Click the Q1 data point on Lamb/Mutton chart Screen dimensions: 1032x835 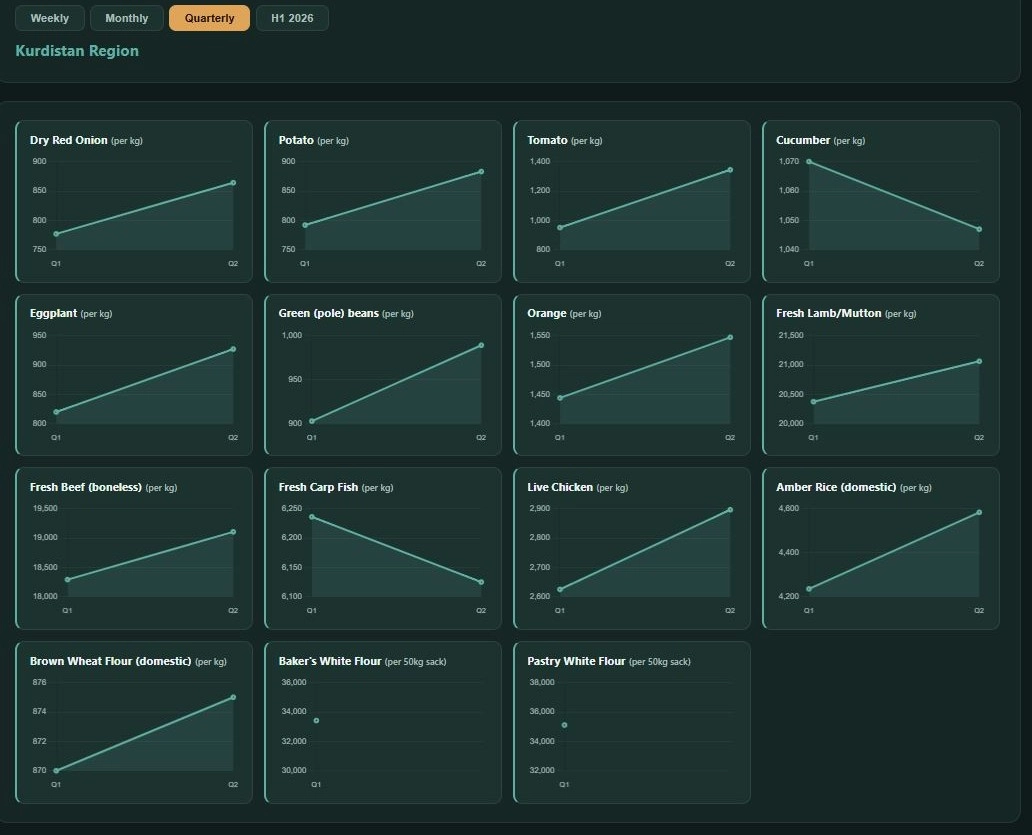click(813, 401)
